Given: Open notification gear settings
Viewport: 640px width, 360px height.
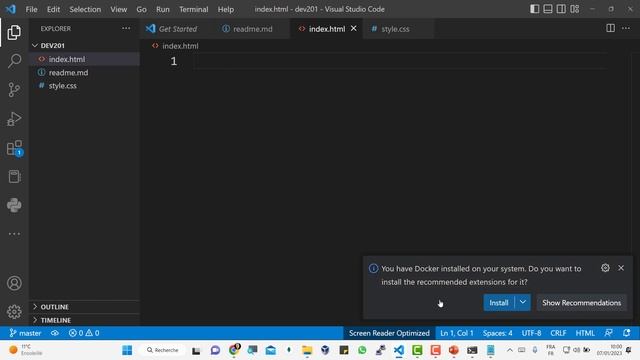Looking at the screenshot, I should tap(605, 268).
